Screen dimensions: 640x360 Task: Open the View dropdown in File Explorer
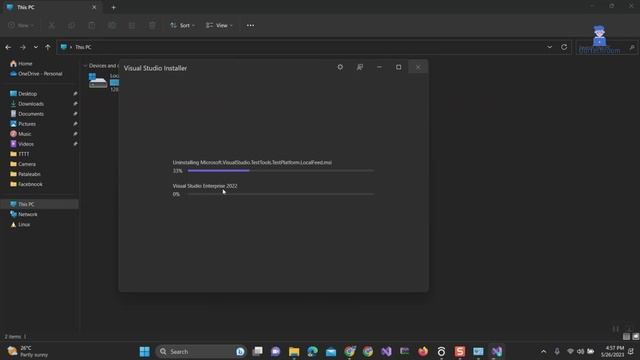click(219, 25)
